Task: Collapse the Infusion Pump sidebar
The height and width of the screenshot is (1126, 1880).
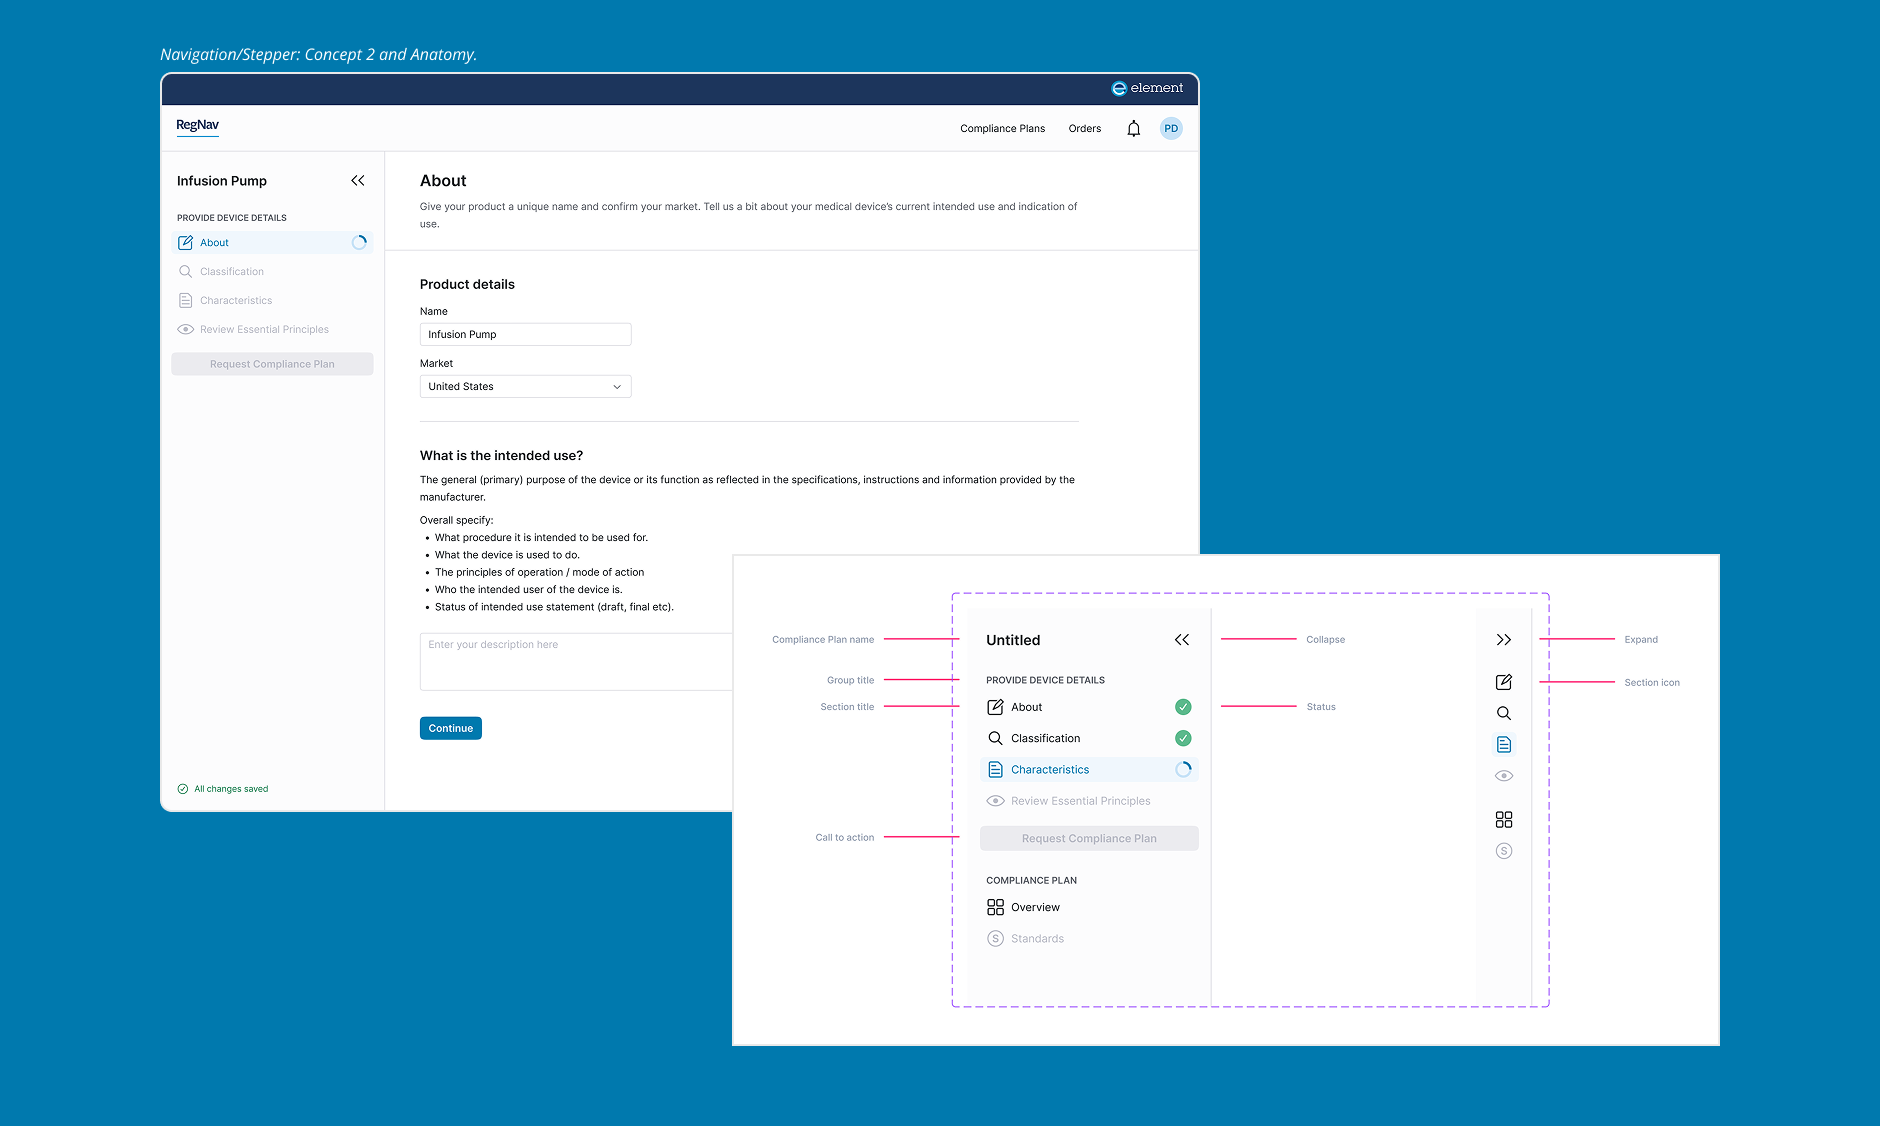Action: (x=358, y=181)
